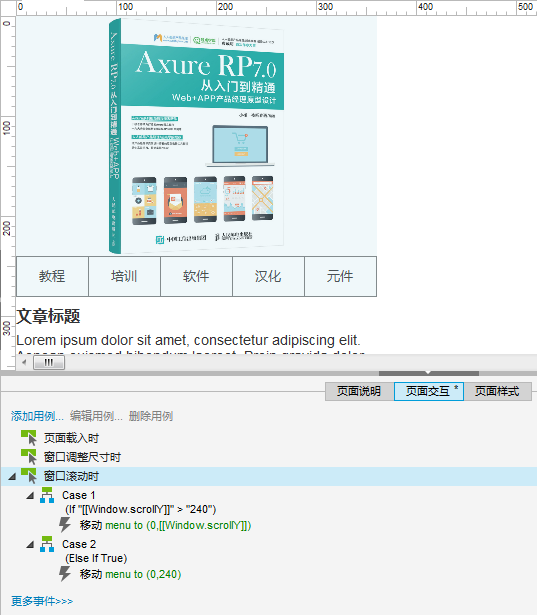This screenshot has width=537, height=615.
Task: Select the 窗口滚动时 event row
Action: pyautogui.click(x=269, y=476)
